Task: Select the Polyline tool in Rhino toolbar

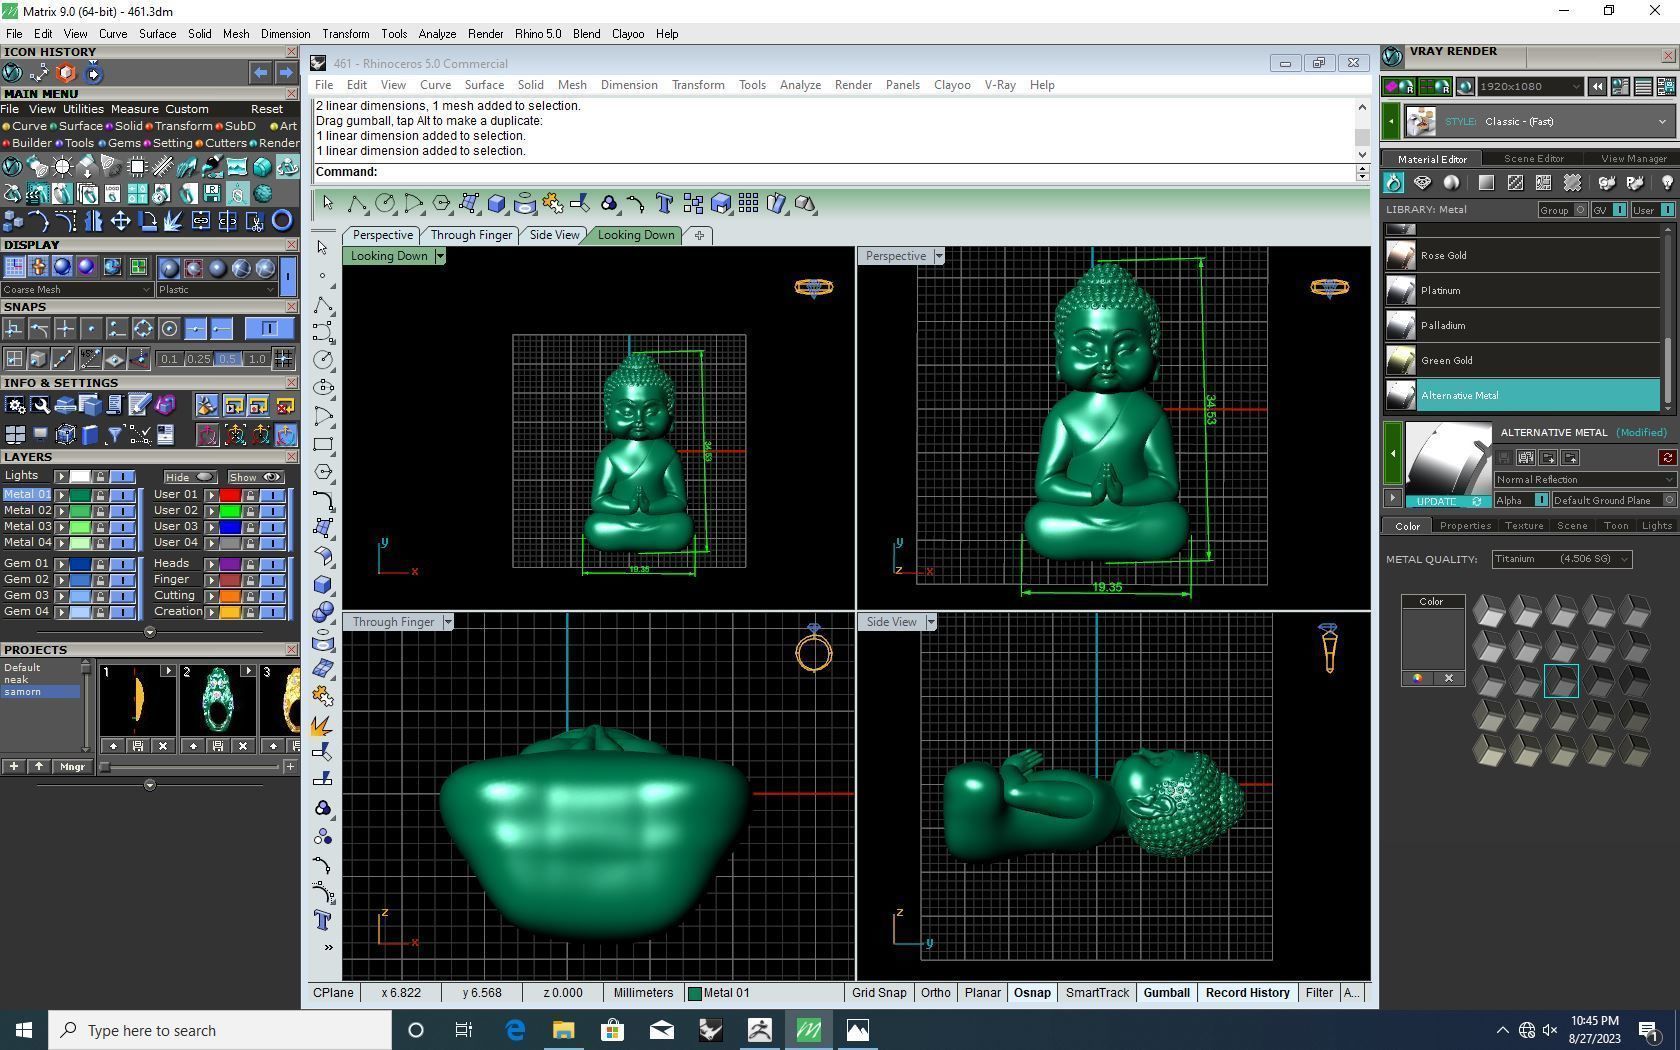Action: point(357,203)
